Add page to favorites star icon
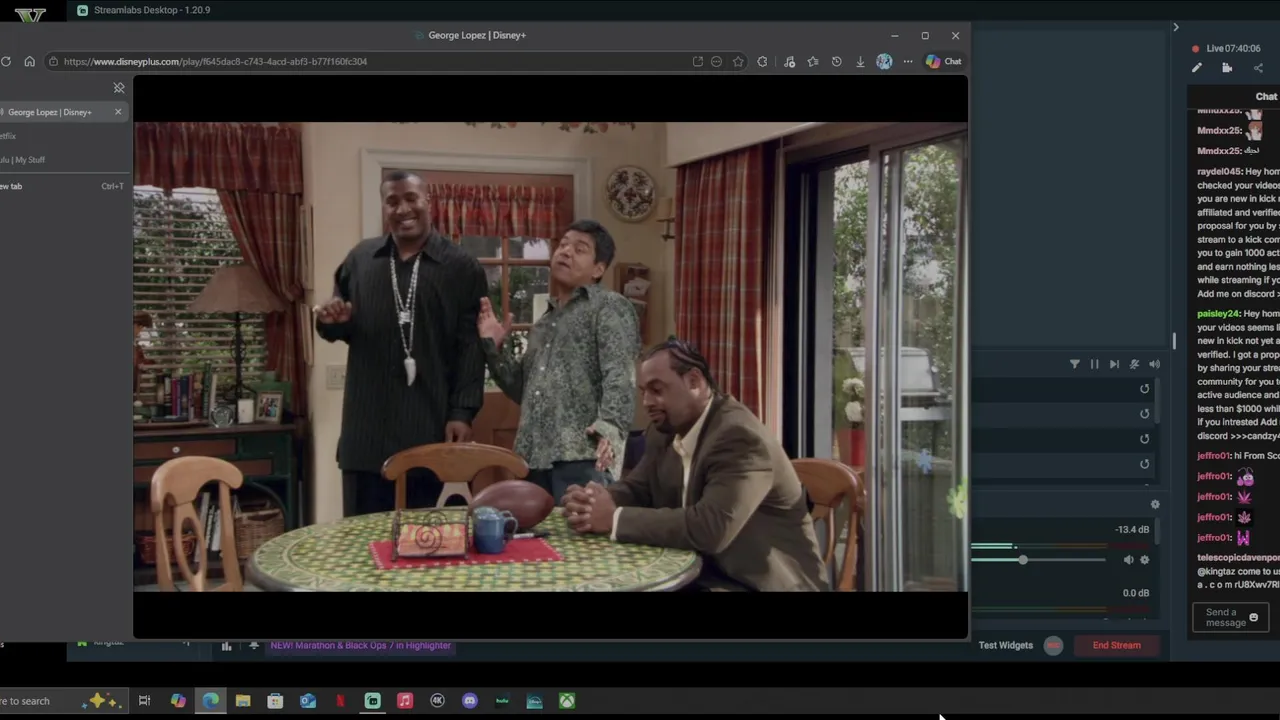The height and width of the screenshot is (720, 1280). [x=738, y=61]
